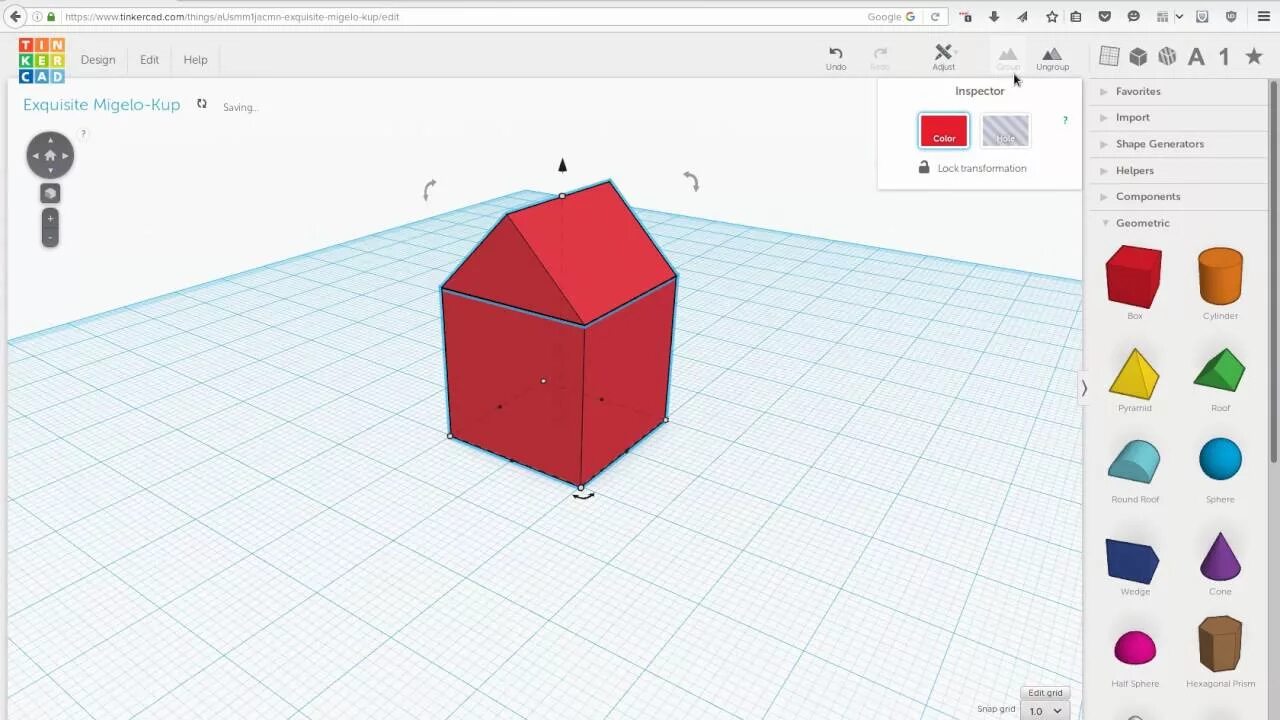Click the navigation help question mark
The height and width of the screenshot is (720, 1280).
83,133
